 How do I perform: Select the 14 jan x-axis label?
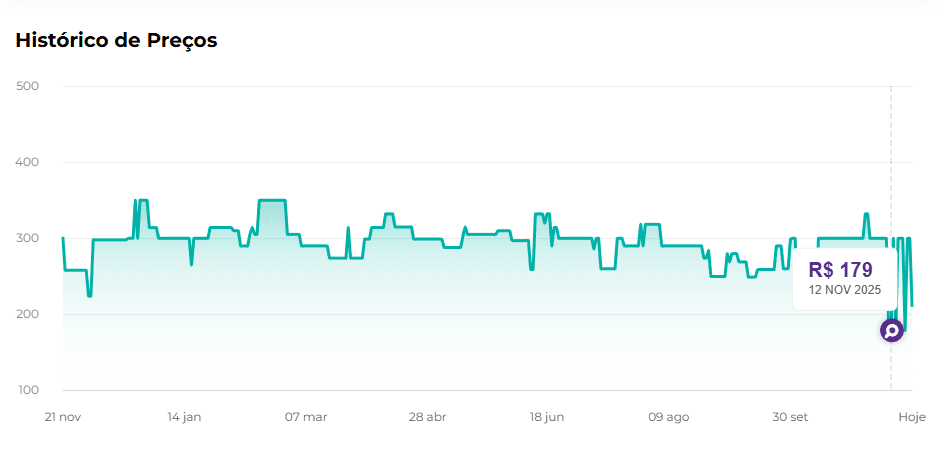(x=184, y=417)
